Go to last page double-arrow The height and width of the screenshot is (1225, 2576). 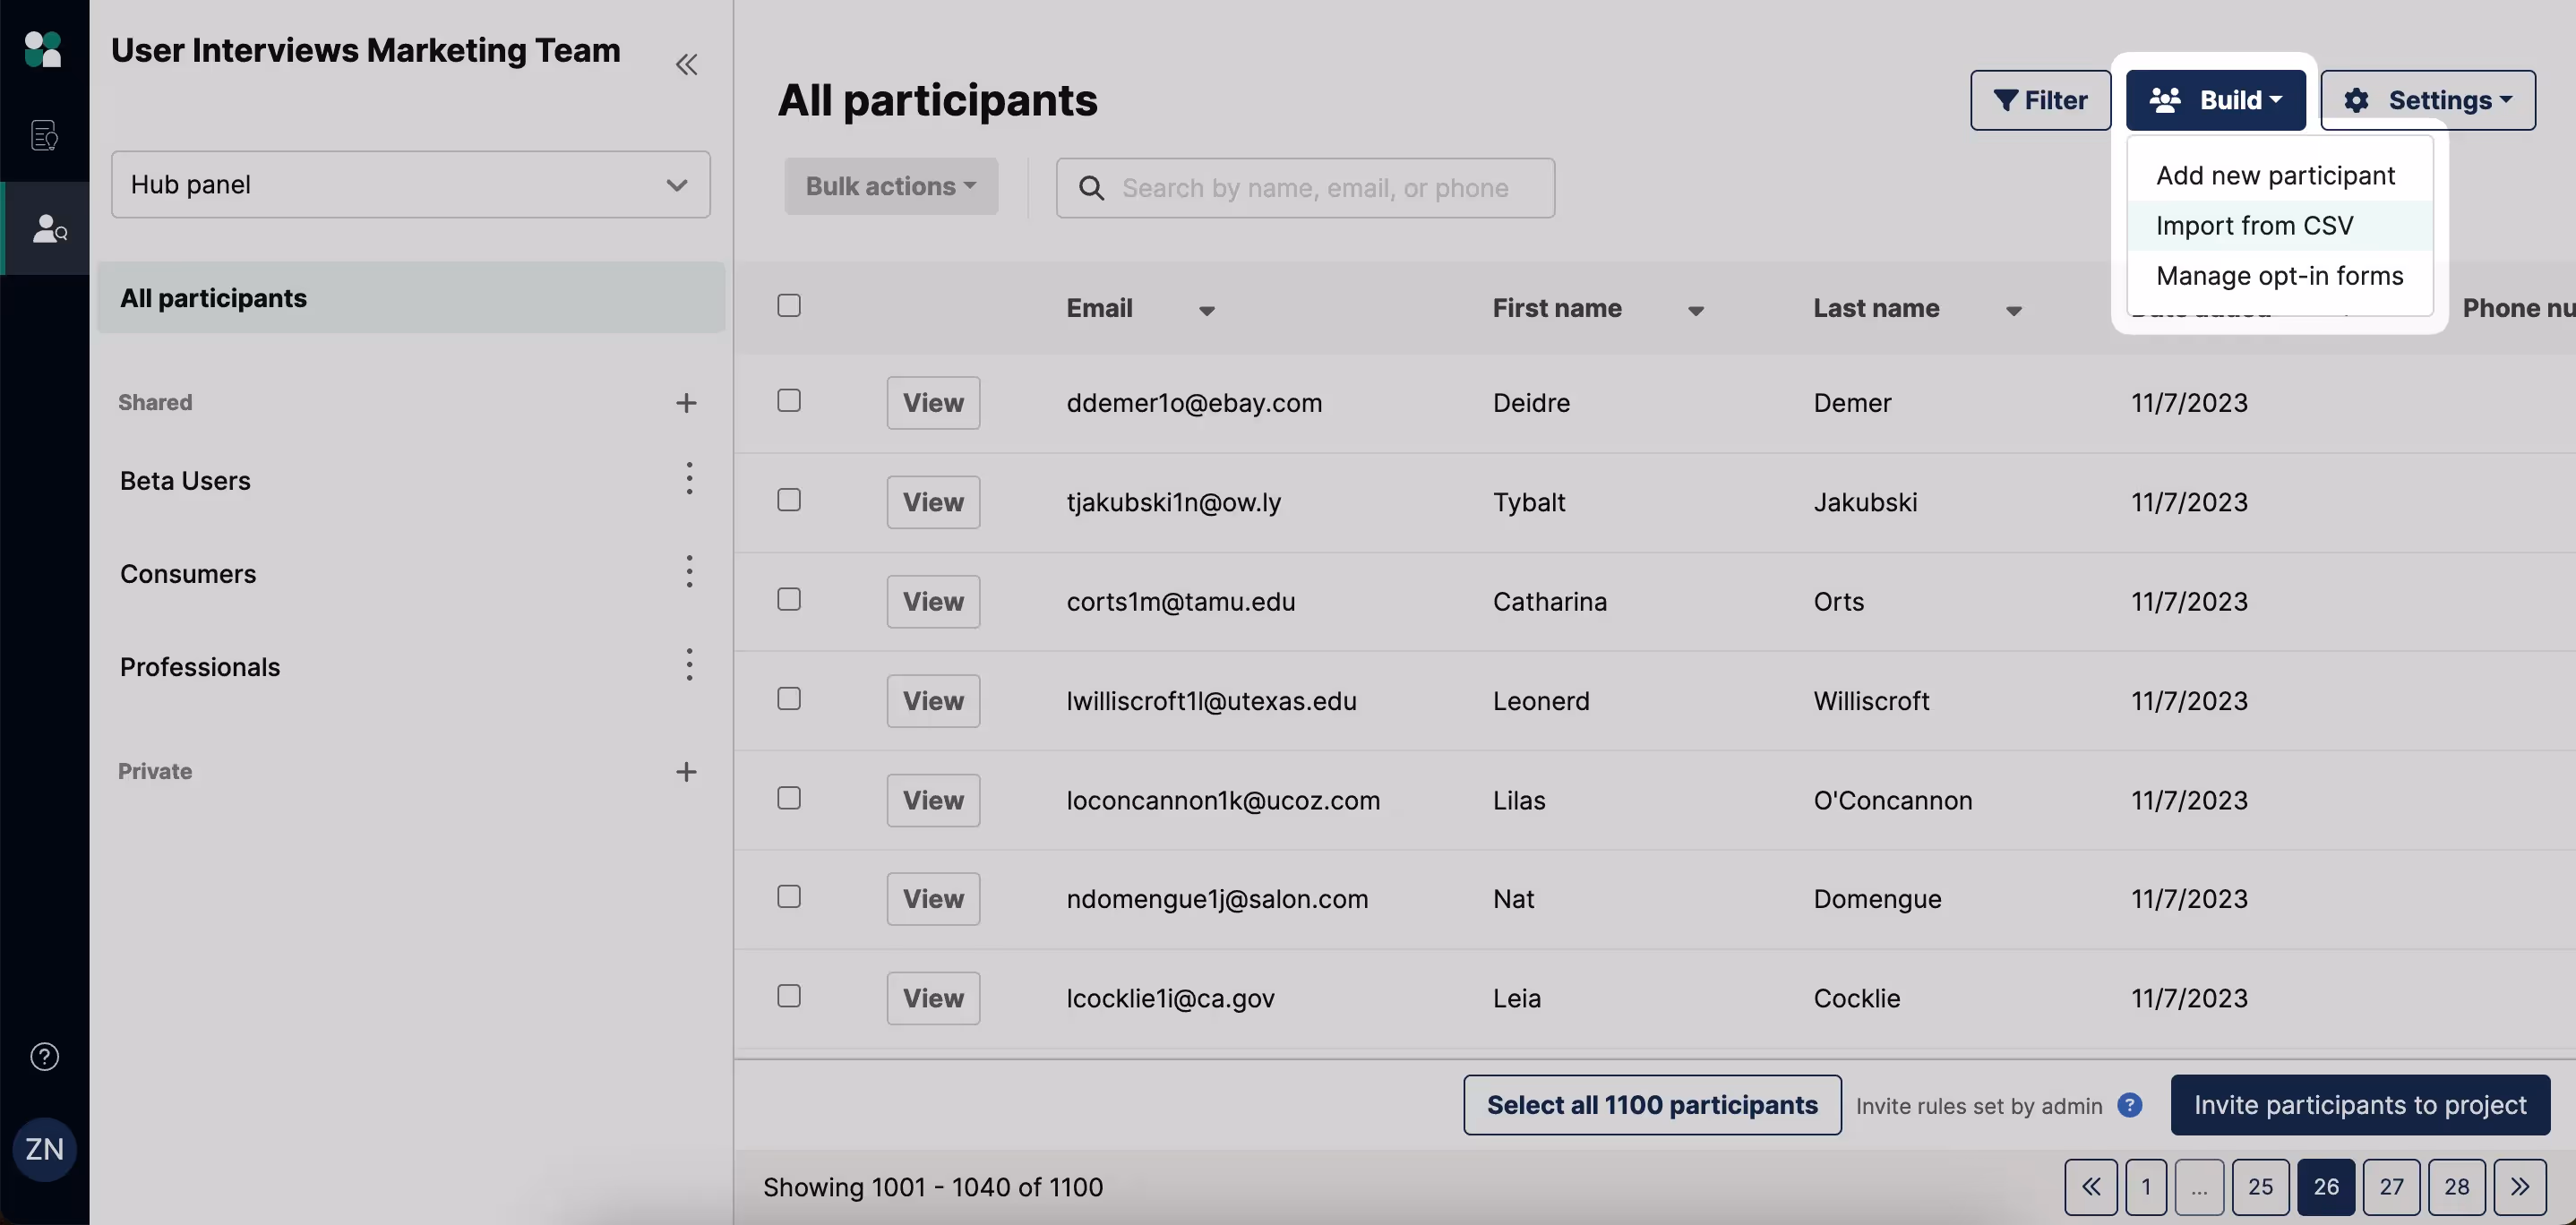pos(2519,1187)
